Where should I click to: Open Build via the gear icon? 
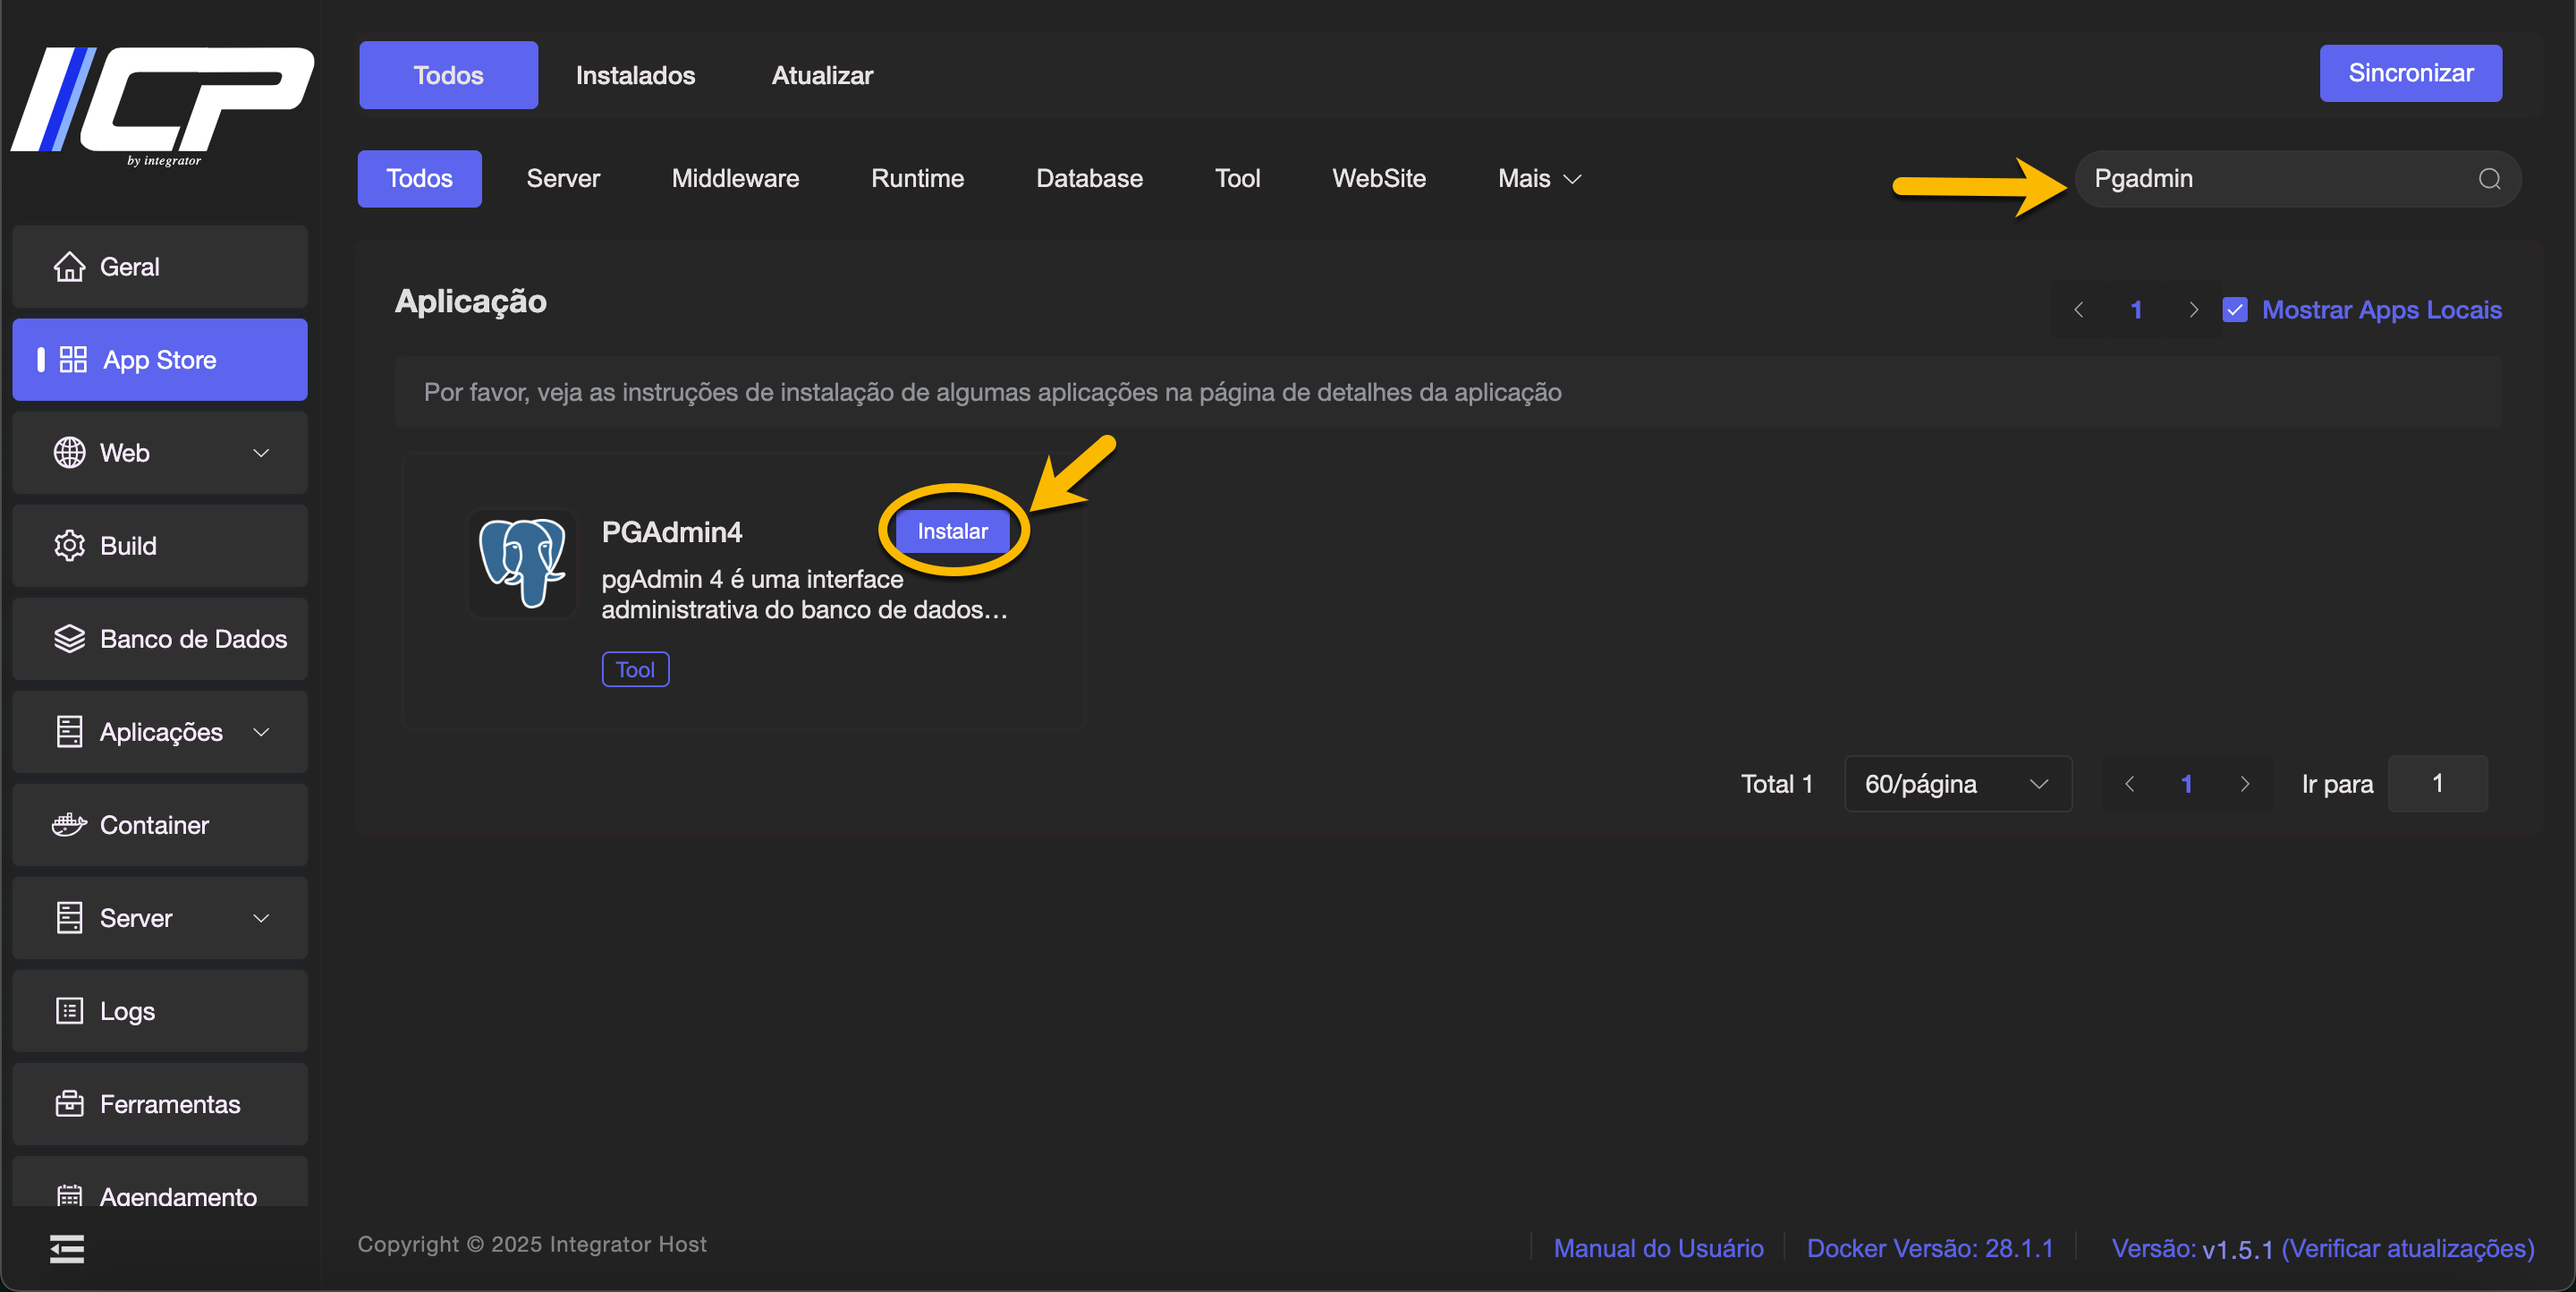[69, 546]
